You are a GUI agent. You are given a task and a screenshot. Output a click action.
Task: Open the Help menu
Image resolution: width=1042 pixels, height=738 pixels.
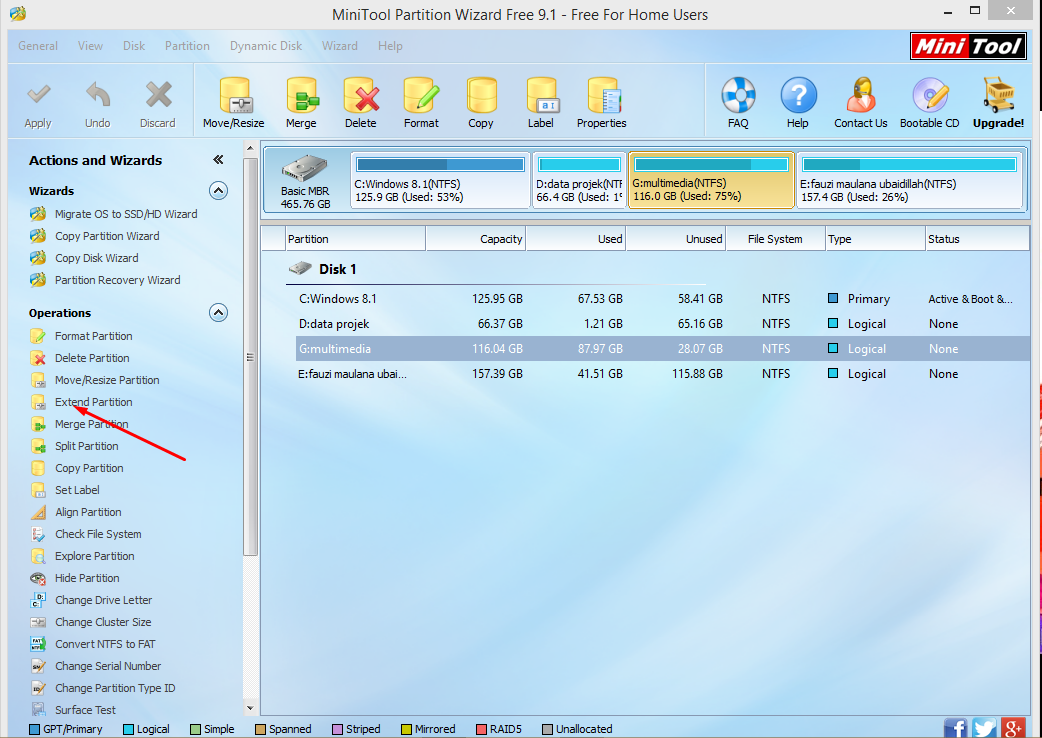390,46
